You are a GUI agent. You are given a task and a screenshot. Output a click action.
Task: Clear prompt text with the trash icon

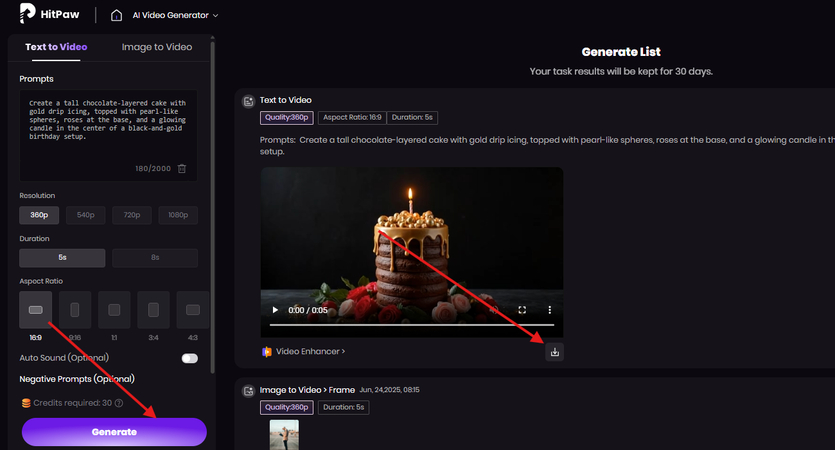tap(182, 168)
